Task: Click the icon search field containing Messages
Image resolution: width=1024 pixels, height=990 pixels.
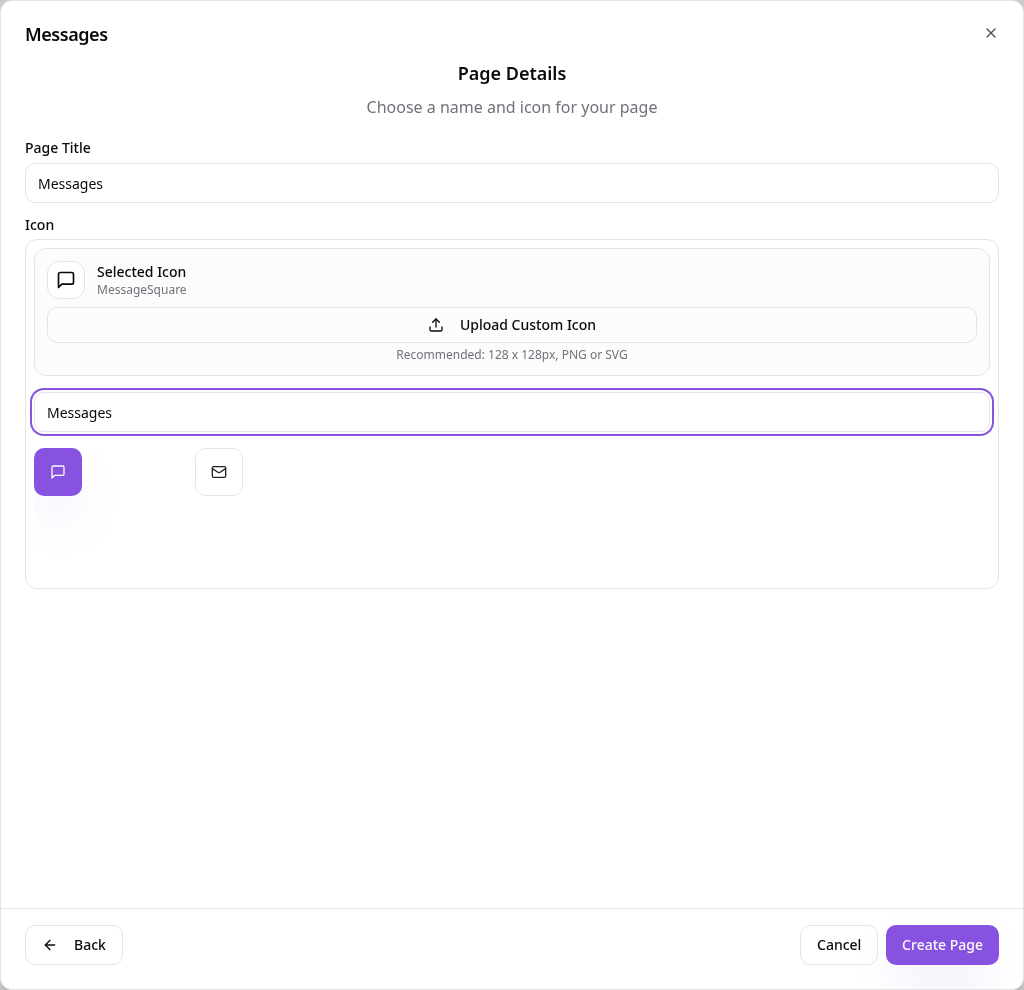Action: pyautogui.click(x=511, y=412)
